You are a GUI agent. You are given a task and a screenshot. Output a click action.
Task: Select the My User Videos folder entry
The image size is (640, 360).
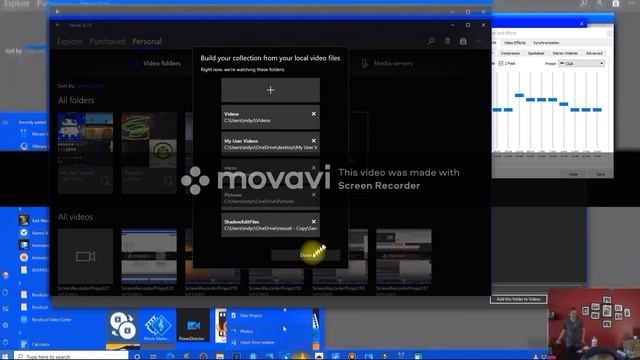click(270, 144)
